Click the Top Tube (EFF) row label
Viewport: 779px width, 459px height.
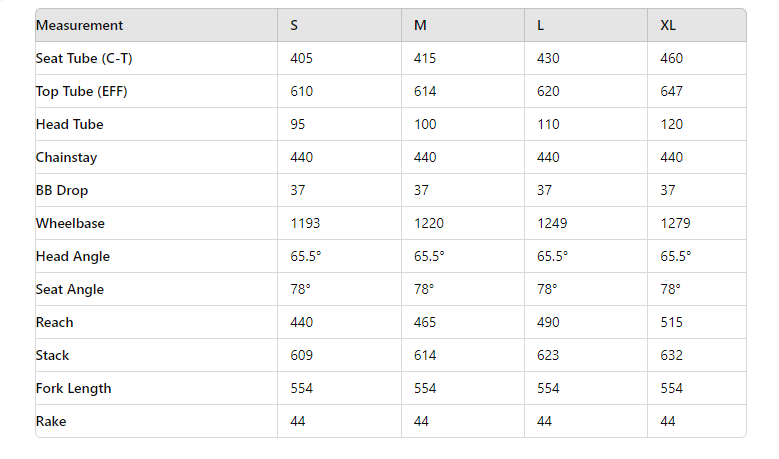coord(82,92)
